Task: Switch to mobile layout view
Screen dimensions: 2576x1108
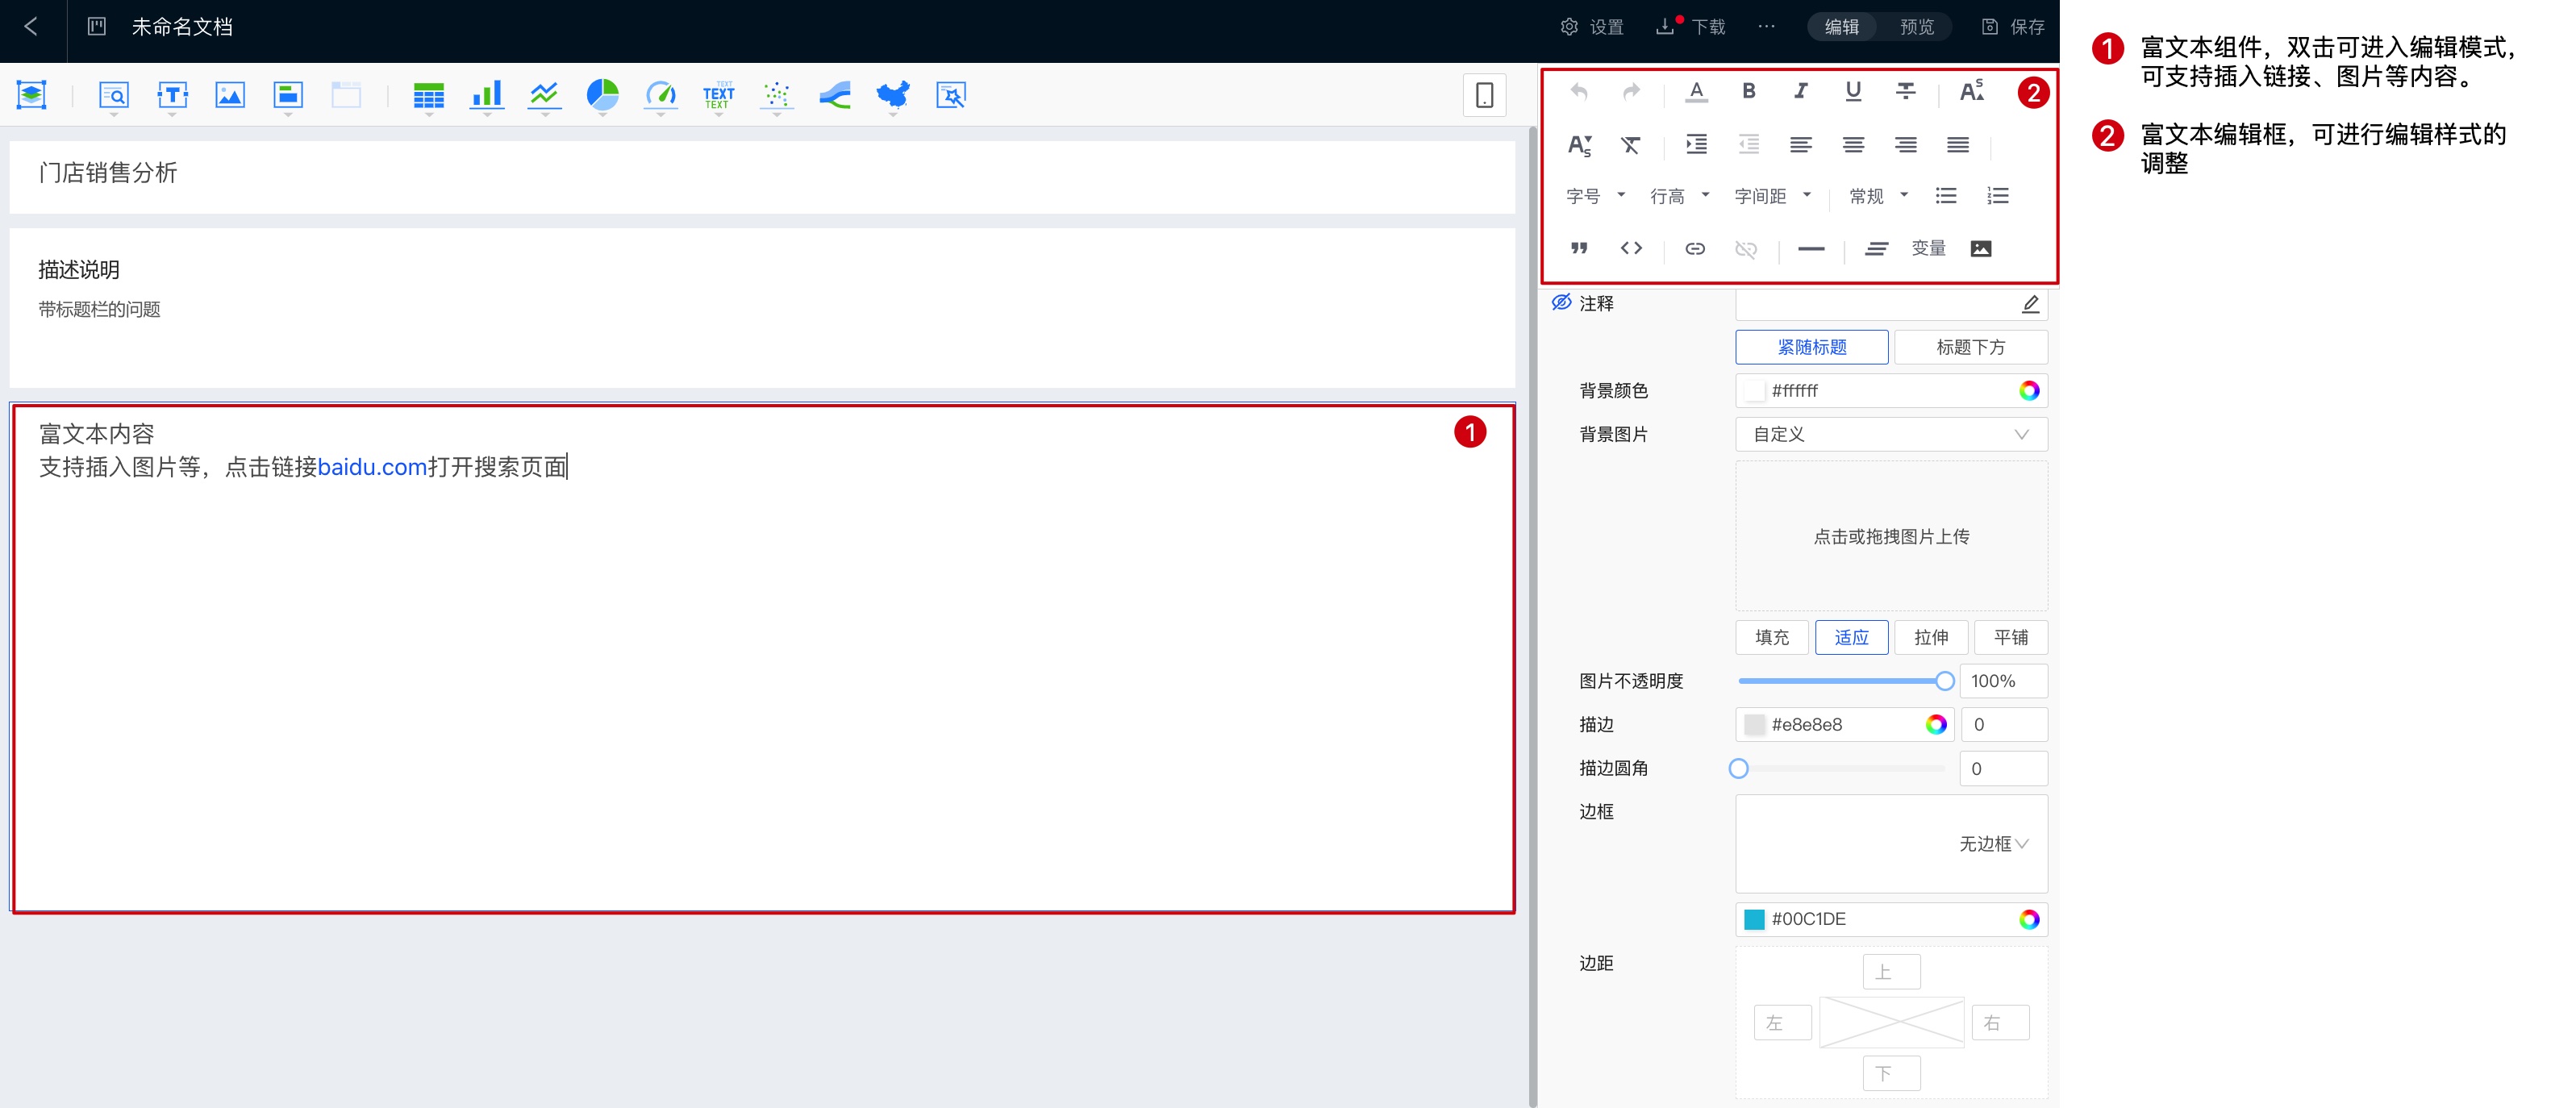Action: [1484, 95]
